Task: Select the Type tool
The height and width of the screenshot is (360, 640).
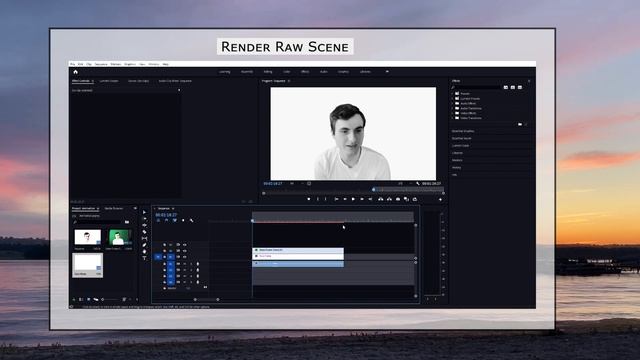Action: click(144, 258)
